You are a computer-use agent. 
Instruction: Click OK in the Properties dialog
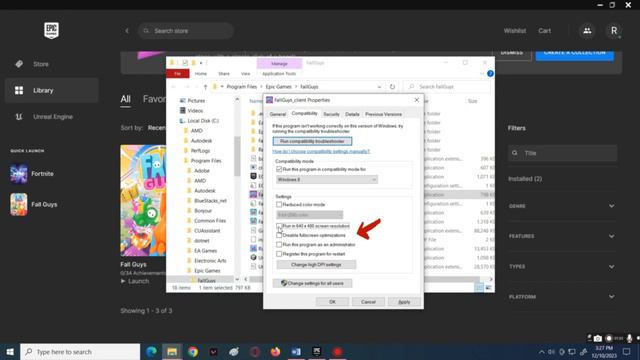coord(332,302)
